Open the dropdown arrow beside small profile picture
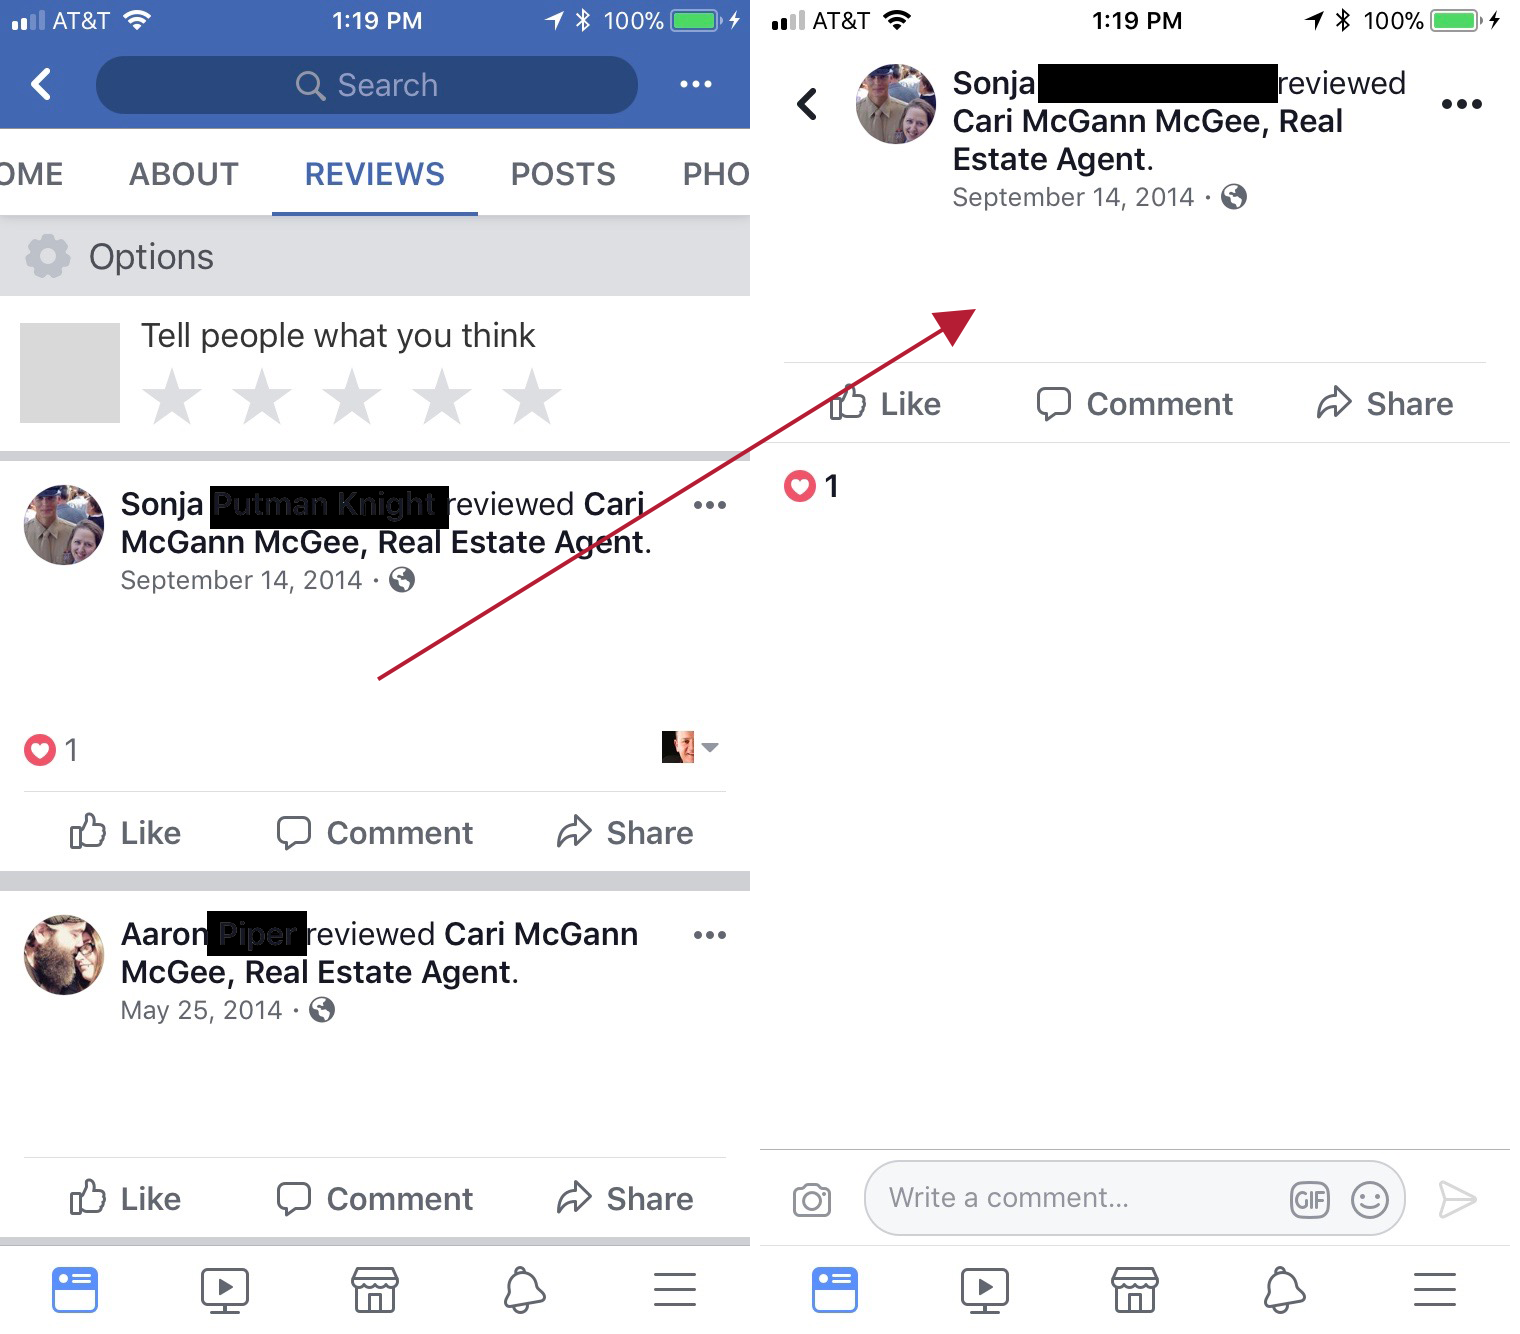 (x=710, y=747)
